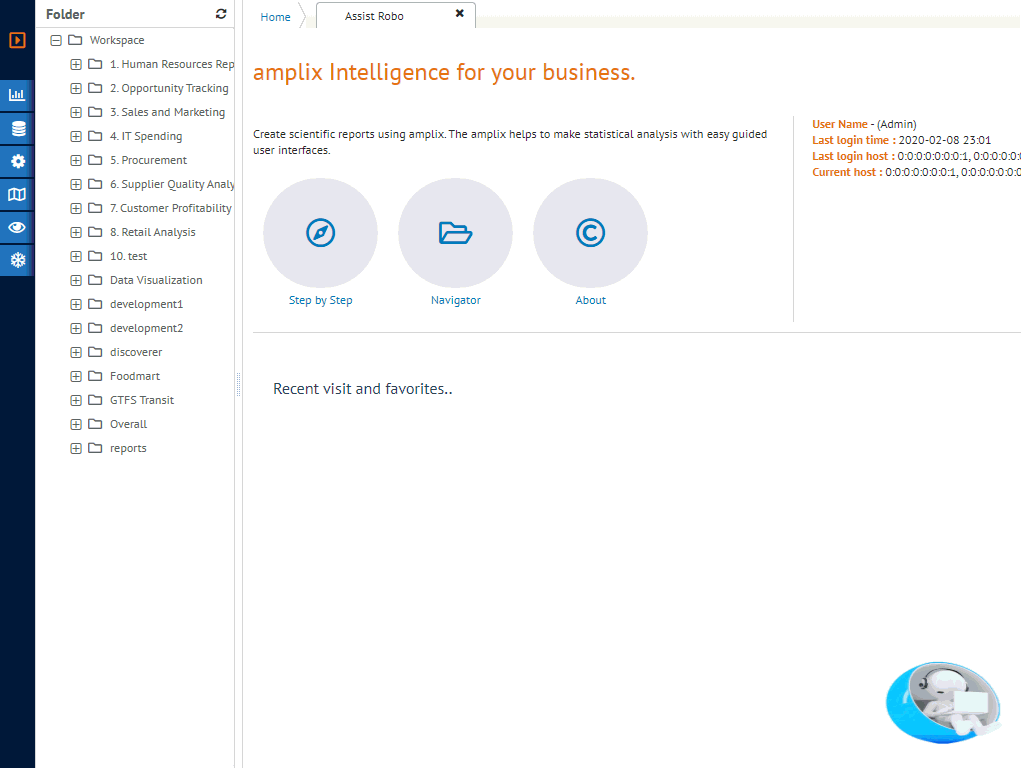Select the 8. Retail Analysis label
Viewport: 1024px width, 768px height.
tap(153, 232)
